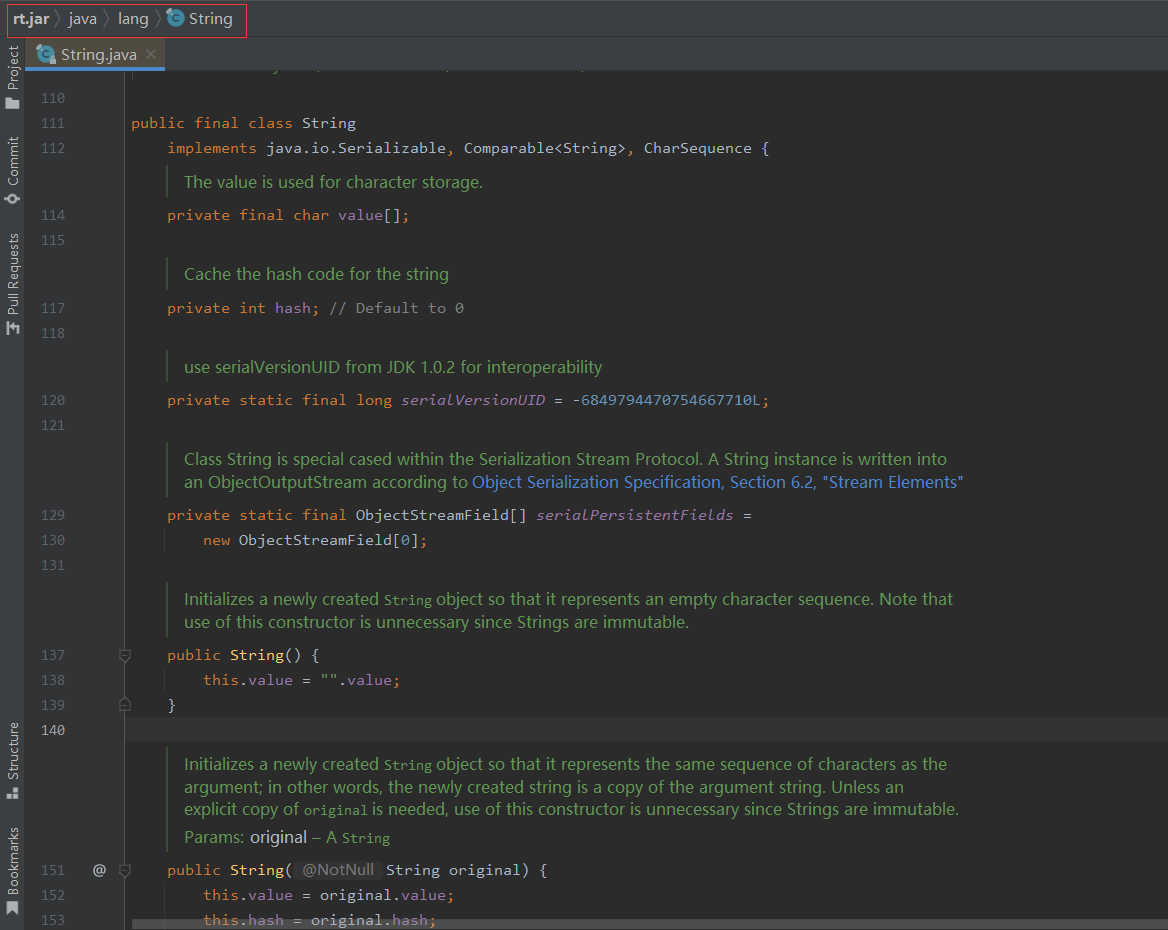
Task: Open the Bookmarks tool window
Action: 12,870
